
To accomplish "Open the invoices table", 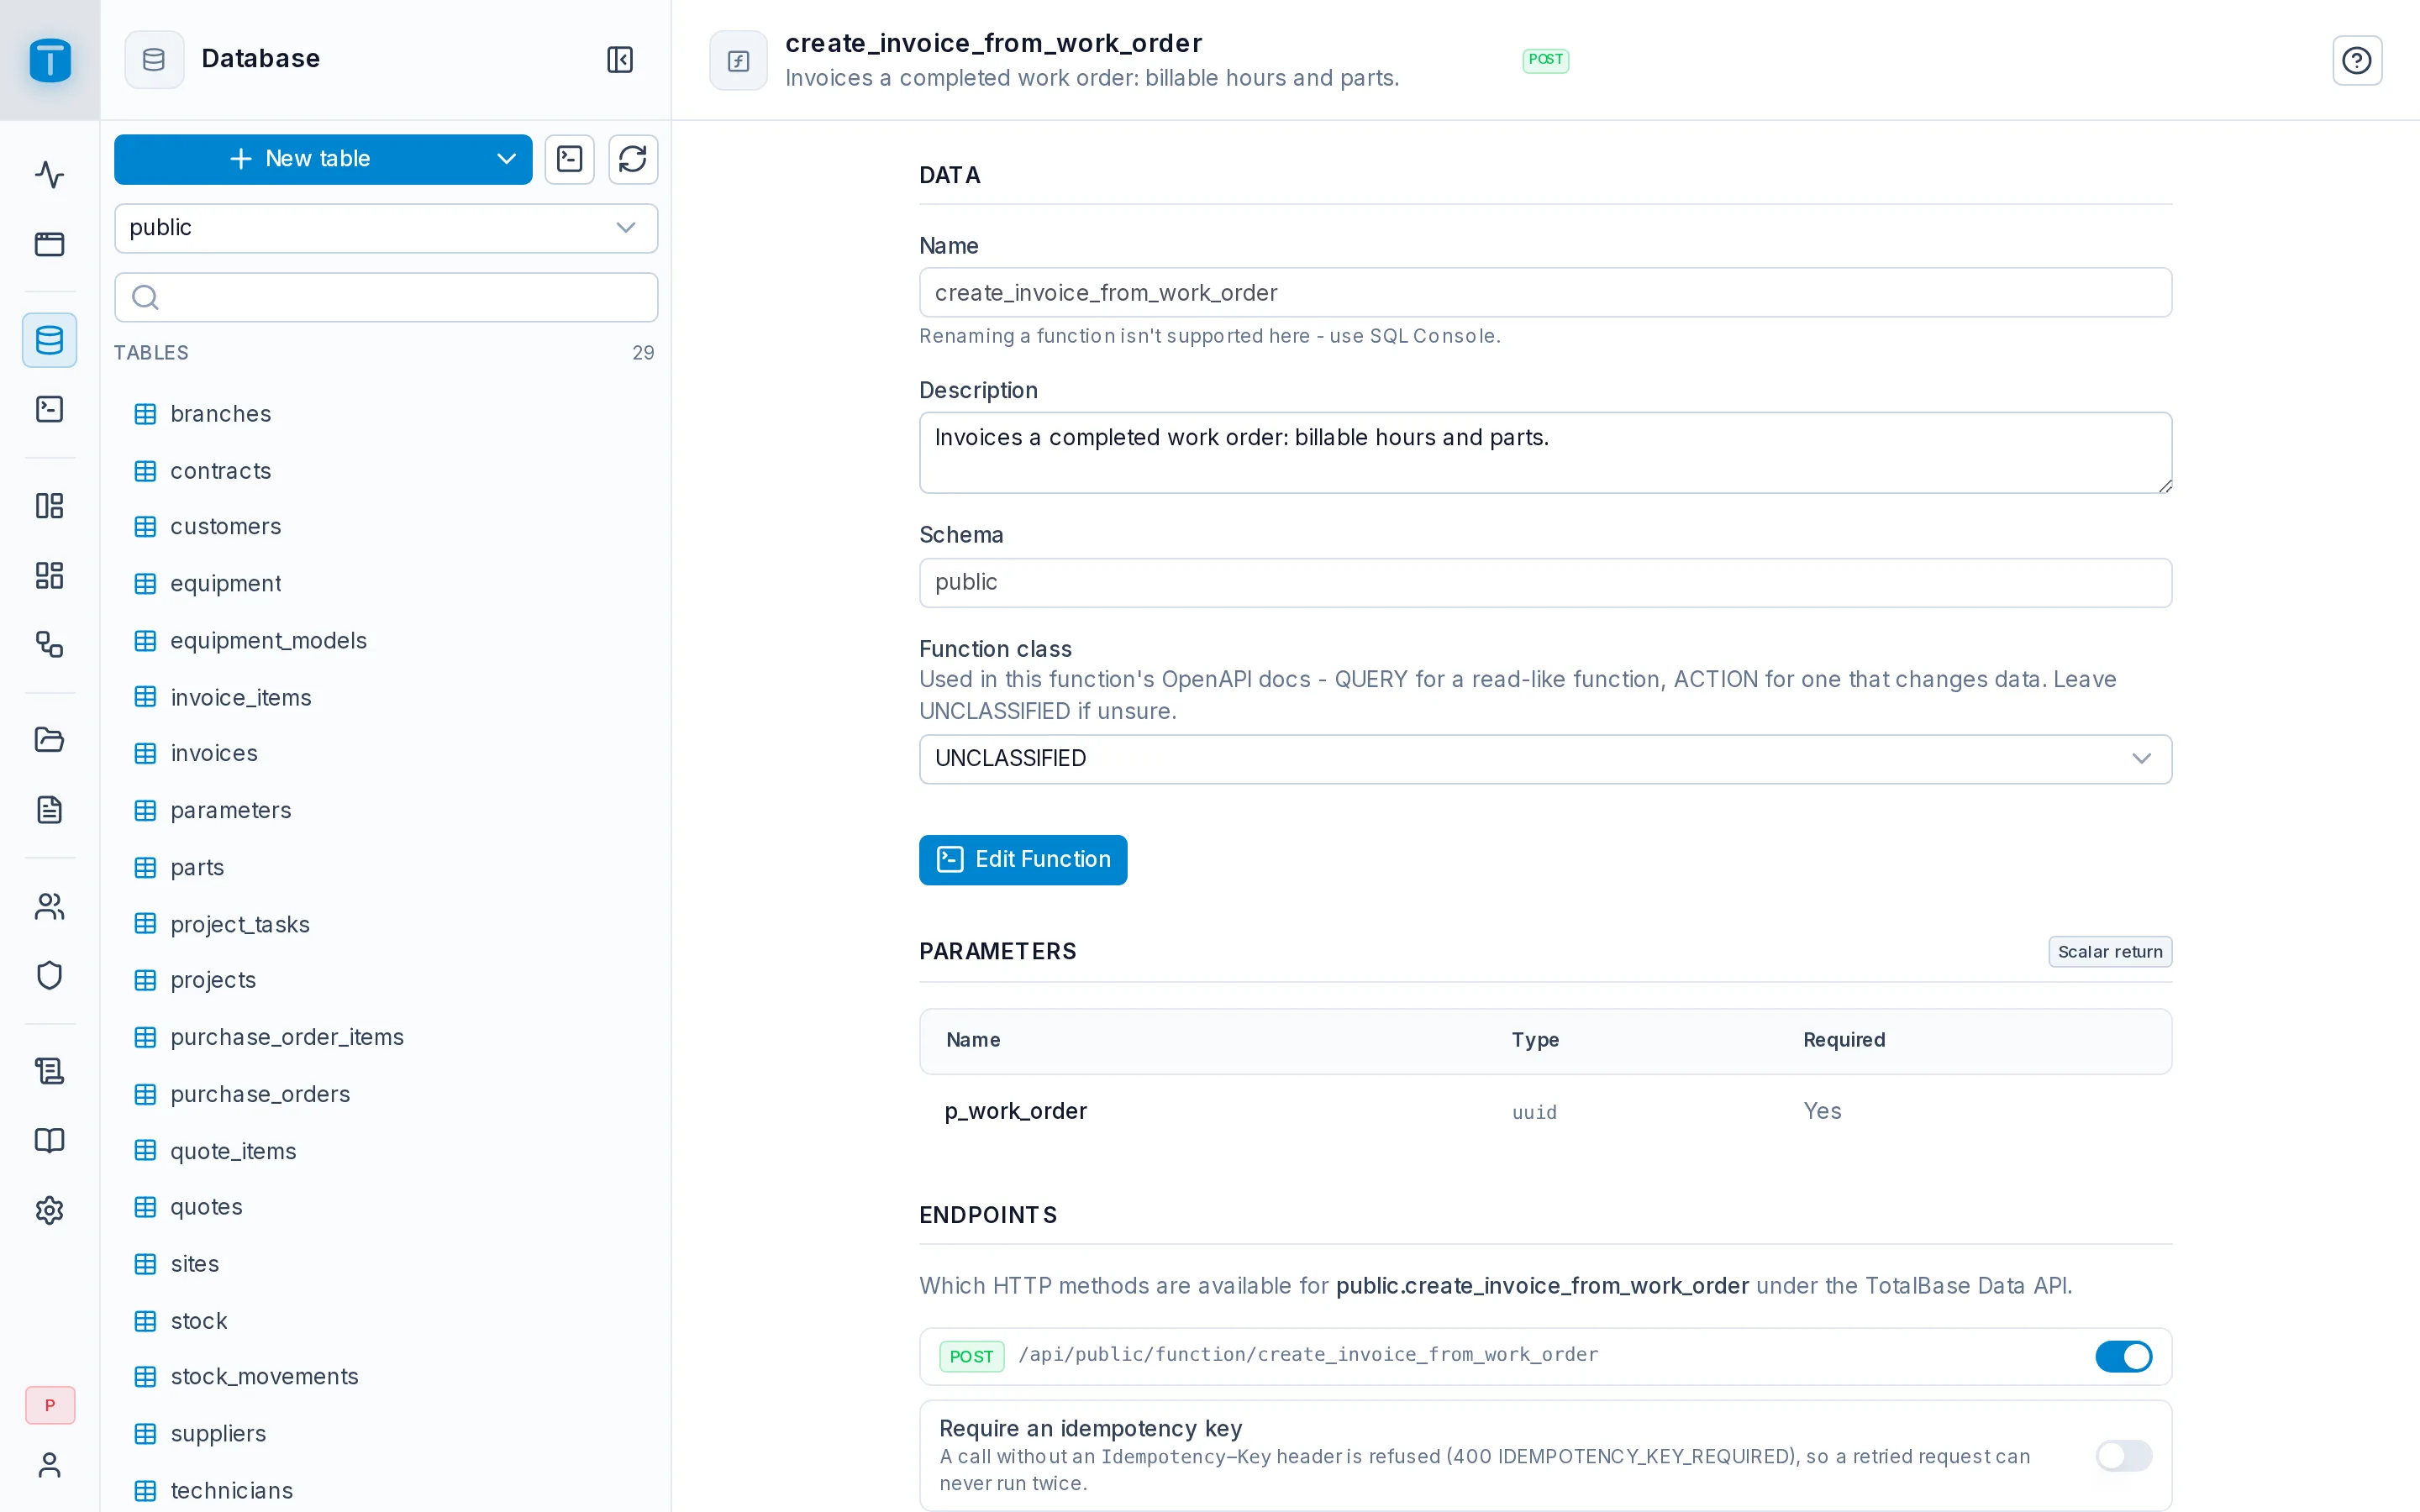I will (386, 753).
